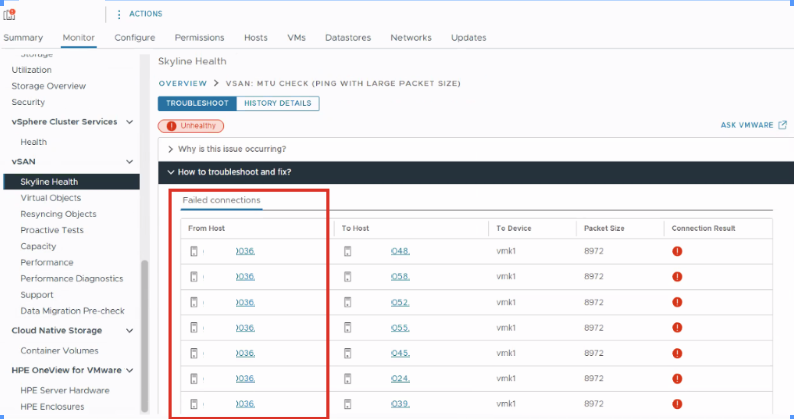Viewport: 794px width, 419px height.
Task: Click the cluster icon at top left
Action: (x=10, y=14)
